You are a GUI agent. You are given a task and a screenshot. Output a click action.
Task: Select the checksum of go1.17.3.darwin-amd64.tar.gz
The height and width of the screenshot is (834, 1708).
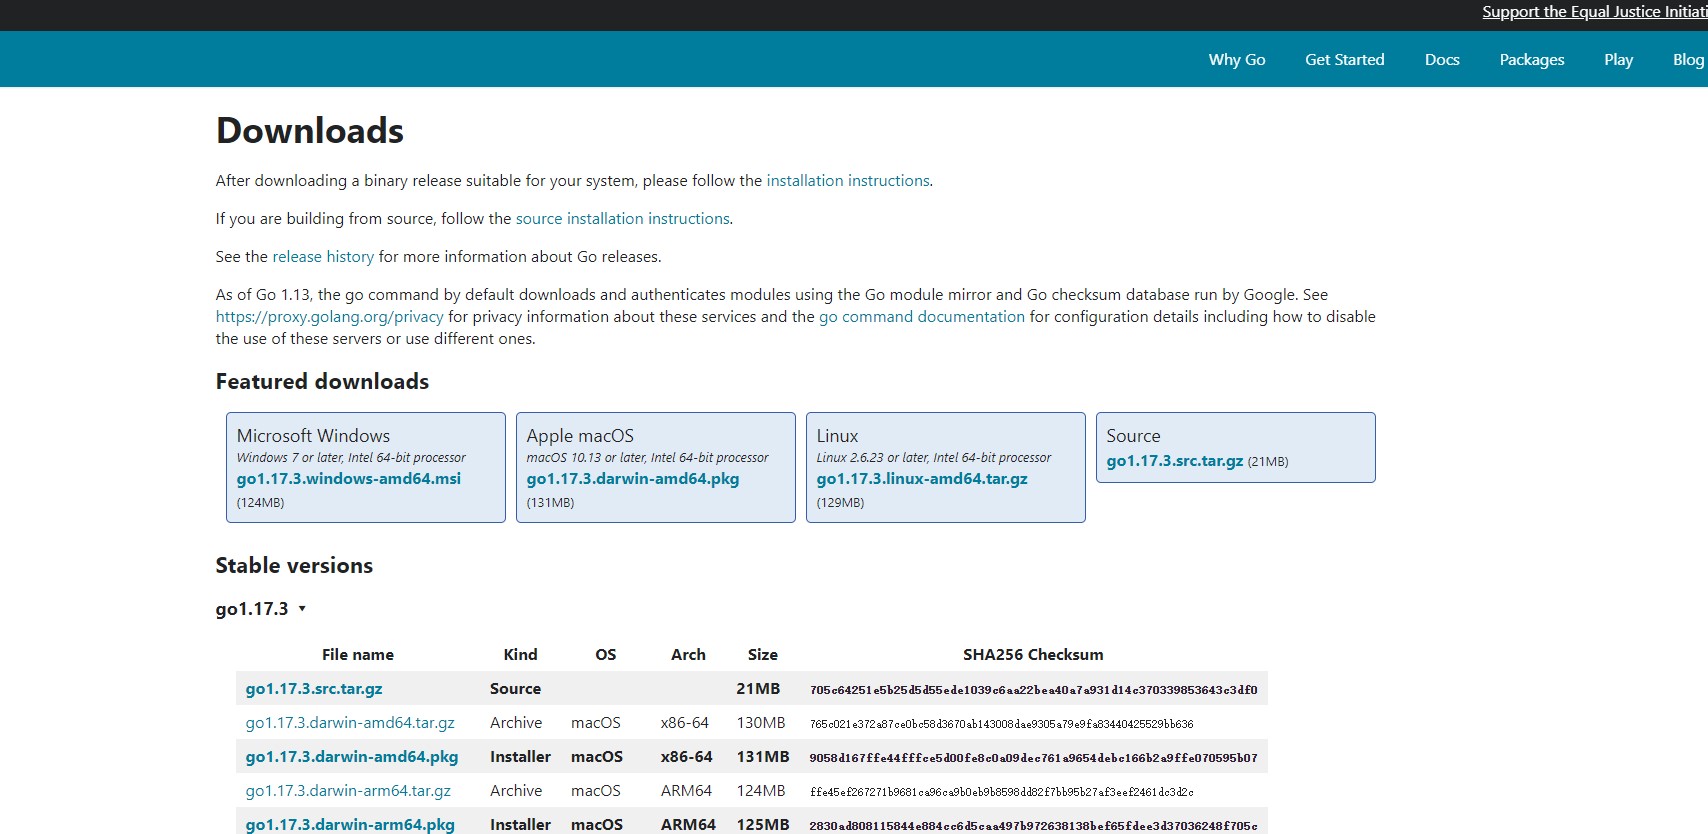[1001, 724]
